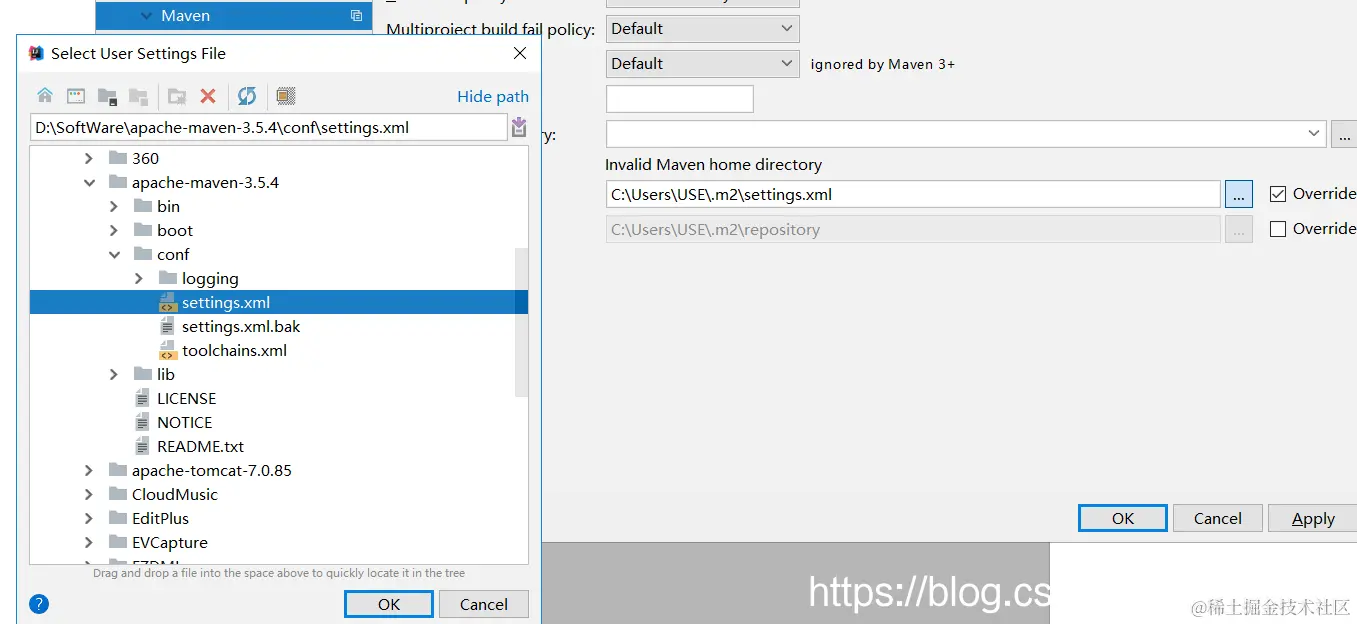Image resolution: width=1357 pixels, height=624 pixels.
Task: Expand the apache-tomcat-7.0.85 folder
Action: (89, 470)
